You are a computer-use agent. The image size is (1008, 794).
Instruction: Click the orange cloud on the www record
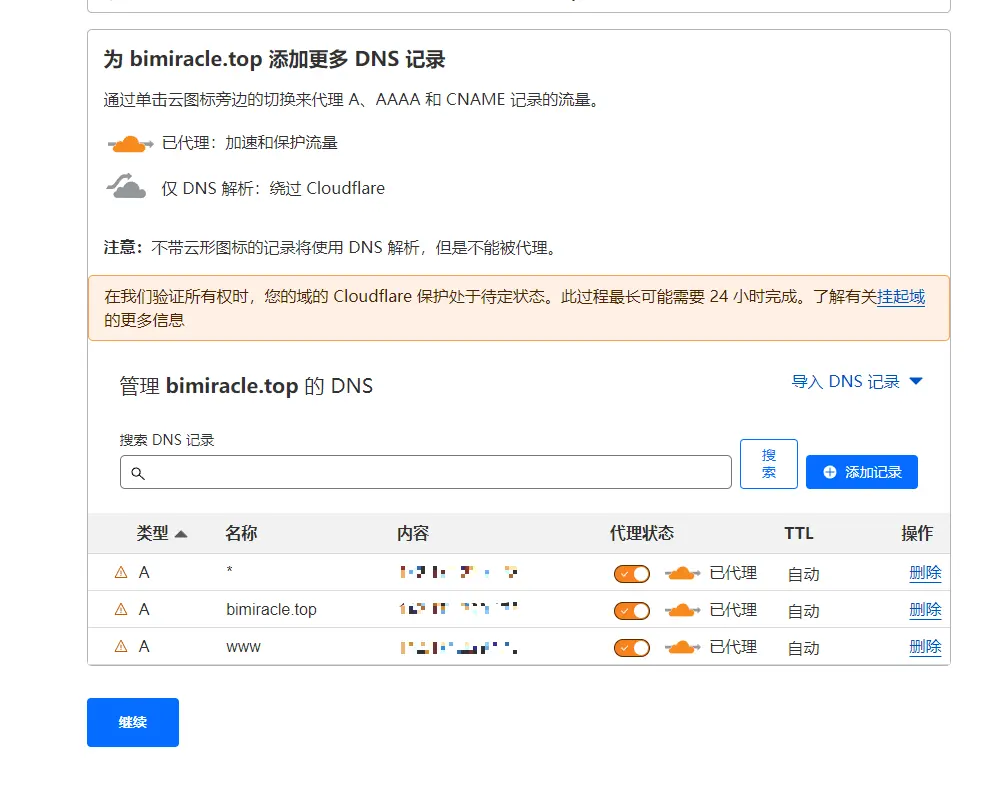682,647
